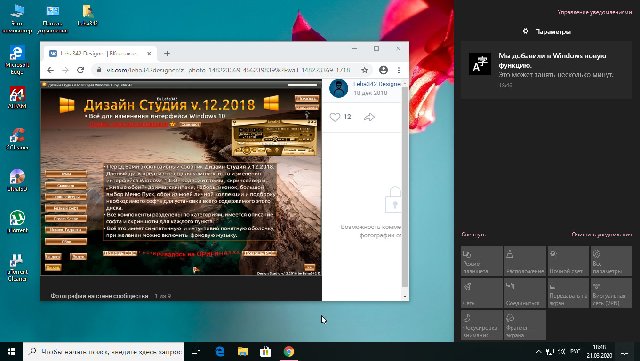The height and width of the screenshot is (361, 640).
Task: Click Project to screen tile
Action: click(x=568, y=293)
